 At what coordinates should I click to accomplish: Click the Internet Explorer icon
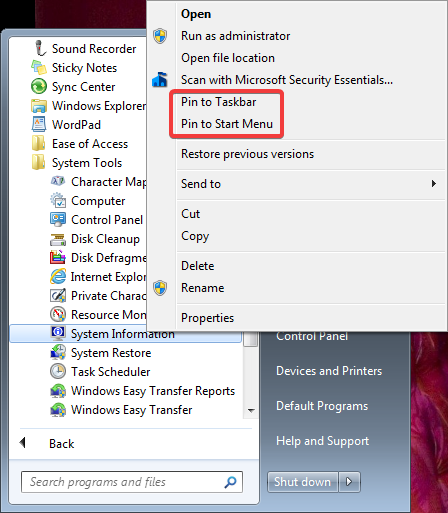[x=58, y=276]
